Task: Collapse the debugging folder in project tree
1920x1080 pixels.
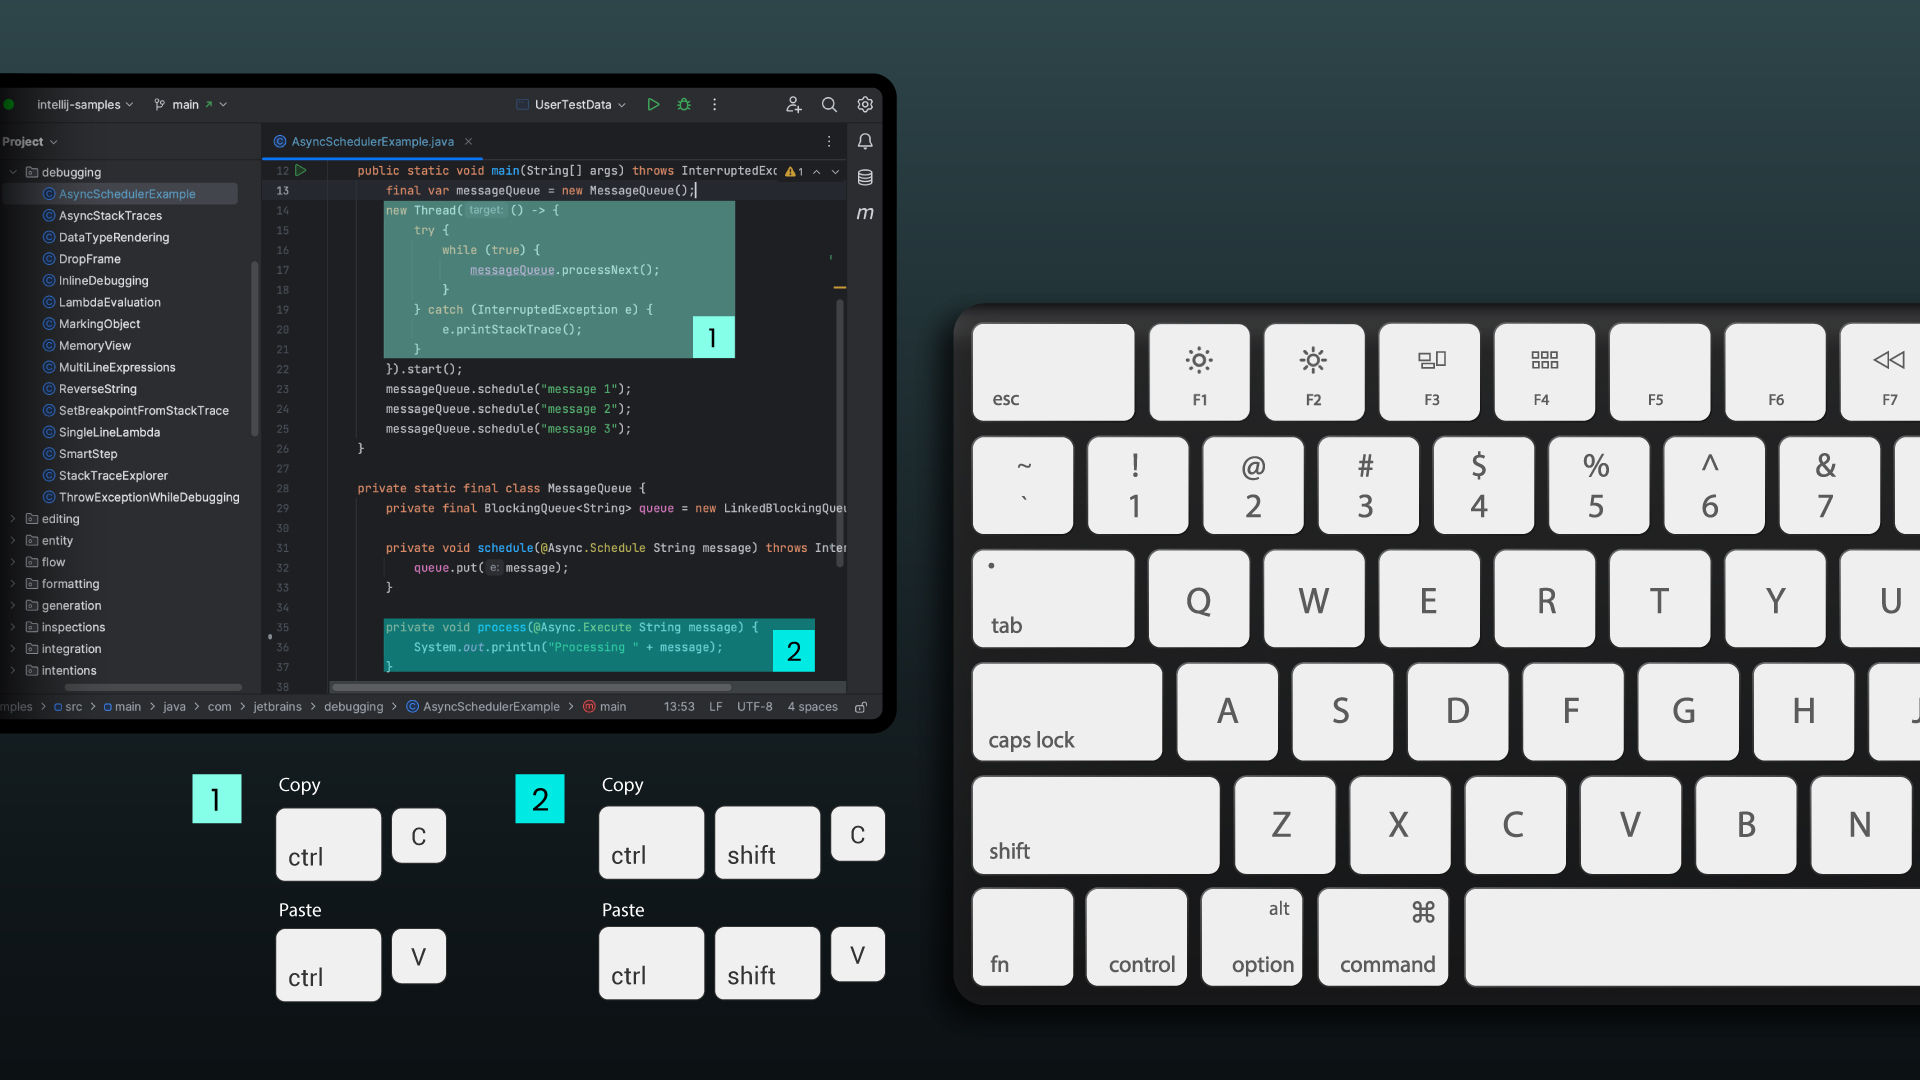Action: click(13, 172)
